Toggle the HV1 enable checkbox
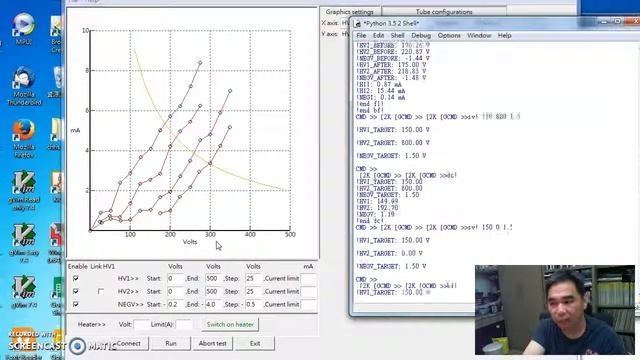This screenshot has height=360, width=640. [76, 278]
